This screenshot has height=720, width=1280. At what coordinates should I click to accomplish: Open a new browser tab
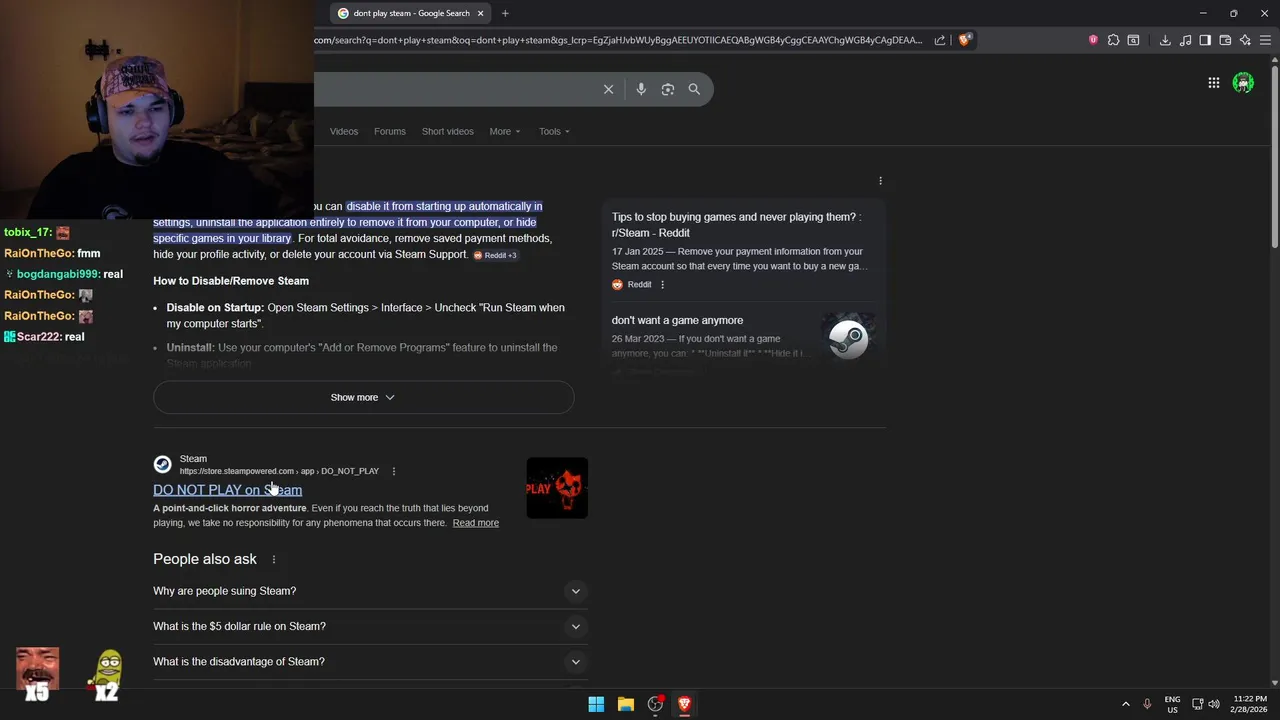(505, 13)
